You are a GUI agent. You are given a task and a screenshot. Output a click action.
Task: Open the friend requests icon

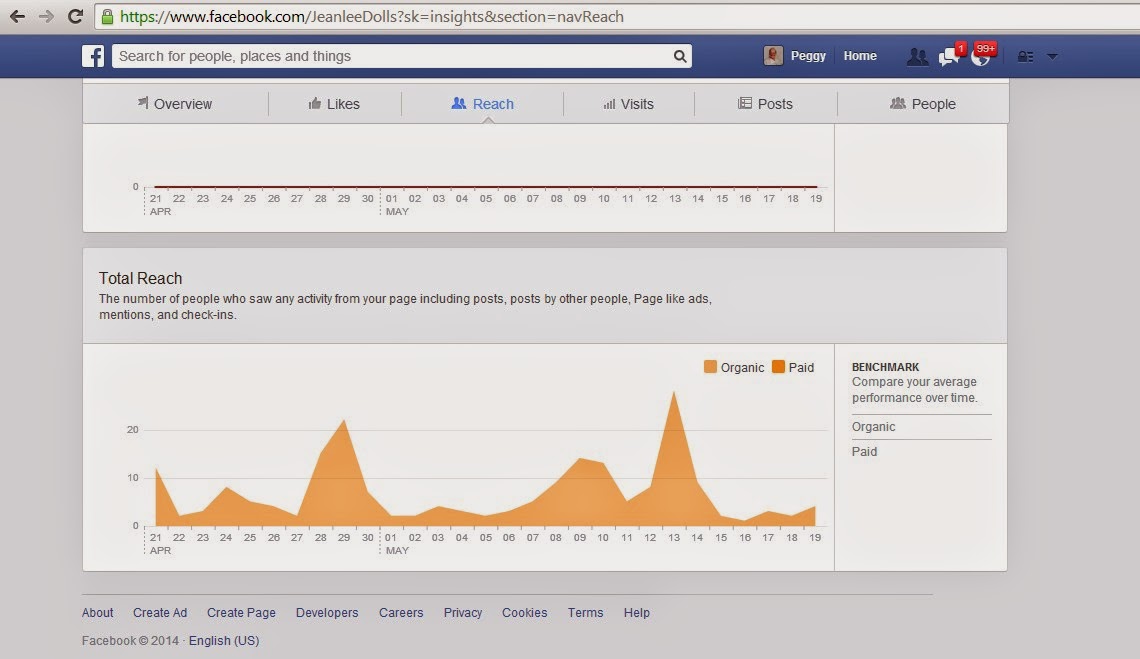click(918, 57)
